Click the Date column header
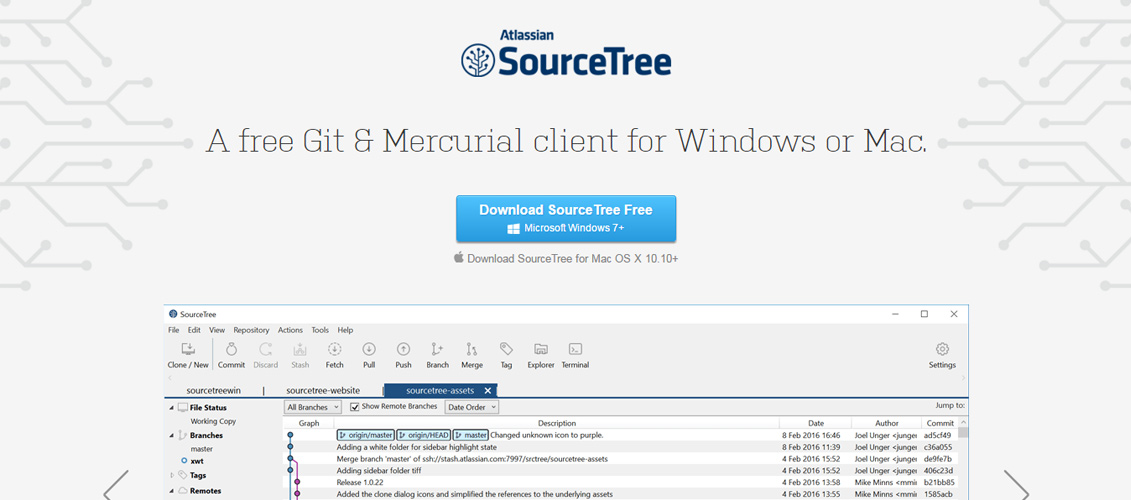This screenshot has width=1131, height=500. [x=816, y=424]
